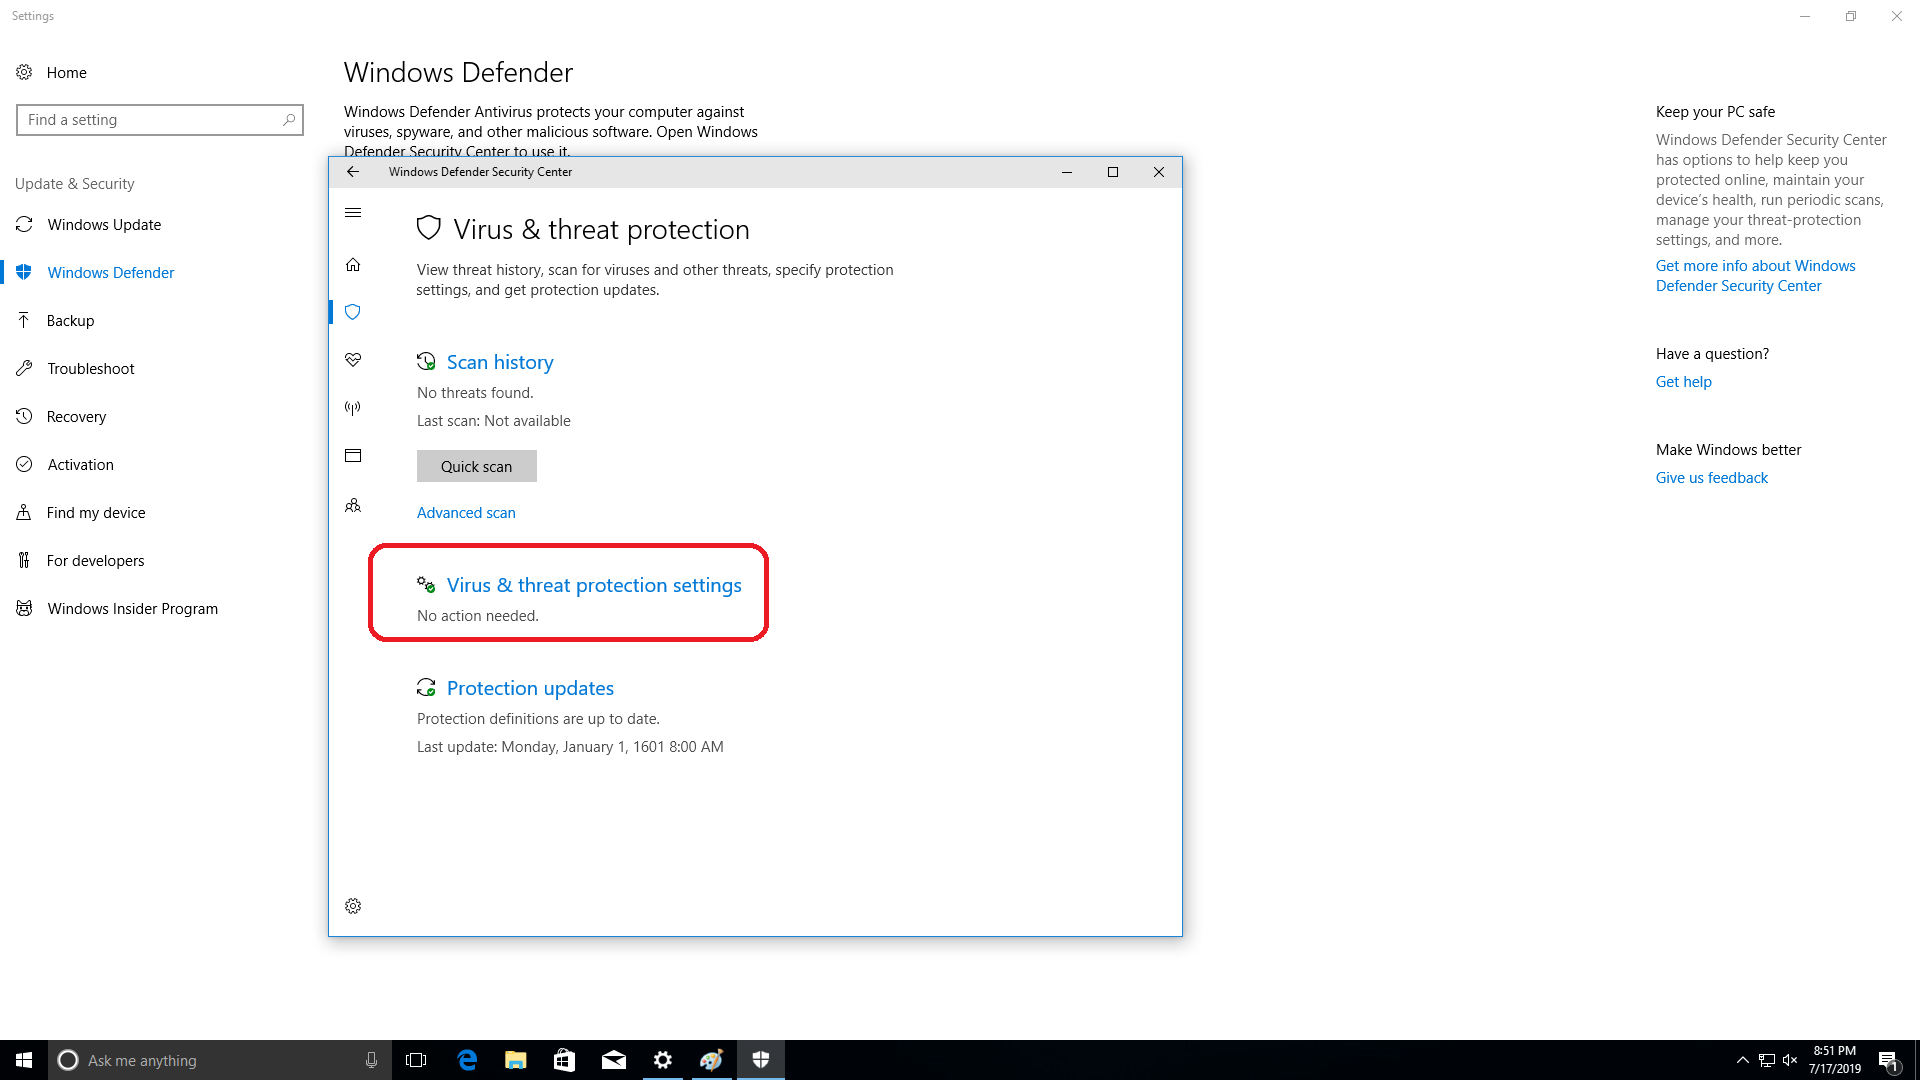Open Device performance & health heart icon
The image size is (1920, 1080).
[x=353, y=360]
